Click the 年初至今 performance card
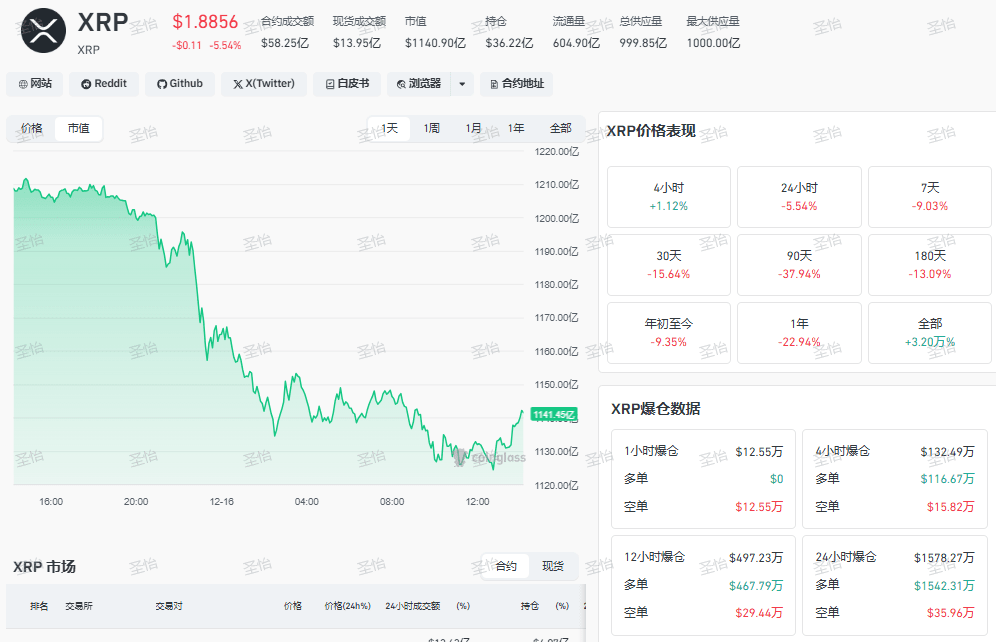Image resolution: width=996 pixels, height=642 pixels. (x=669, y=333)
